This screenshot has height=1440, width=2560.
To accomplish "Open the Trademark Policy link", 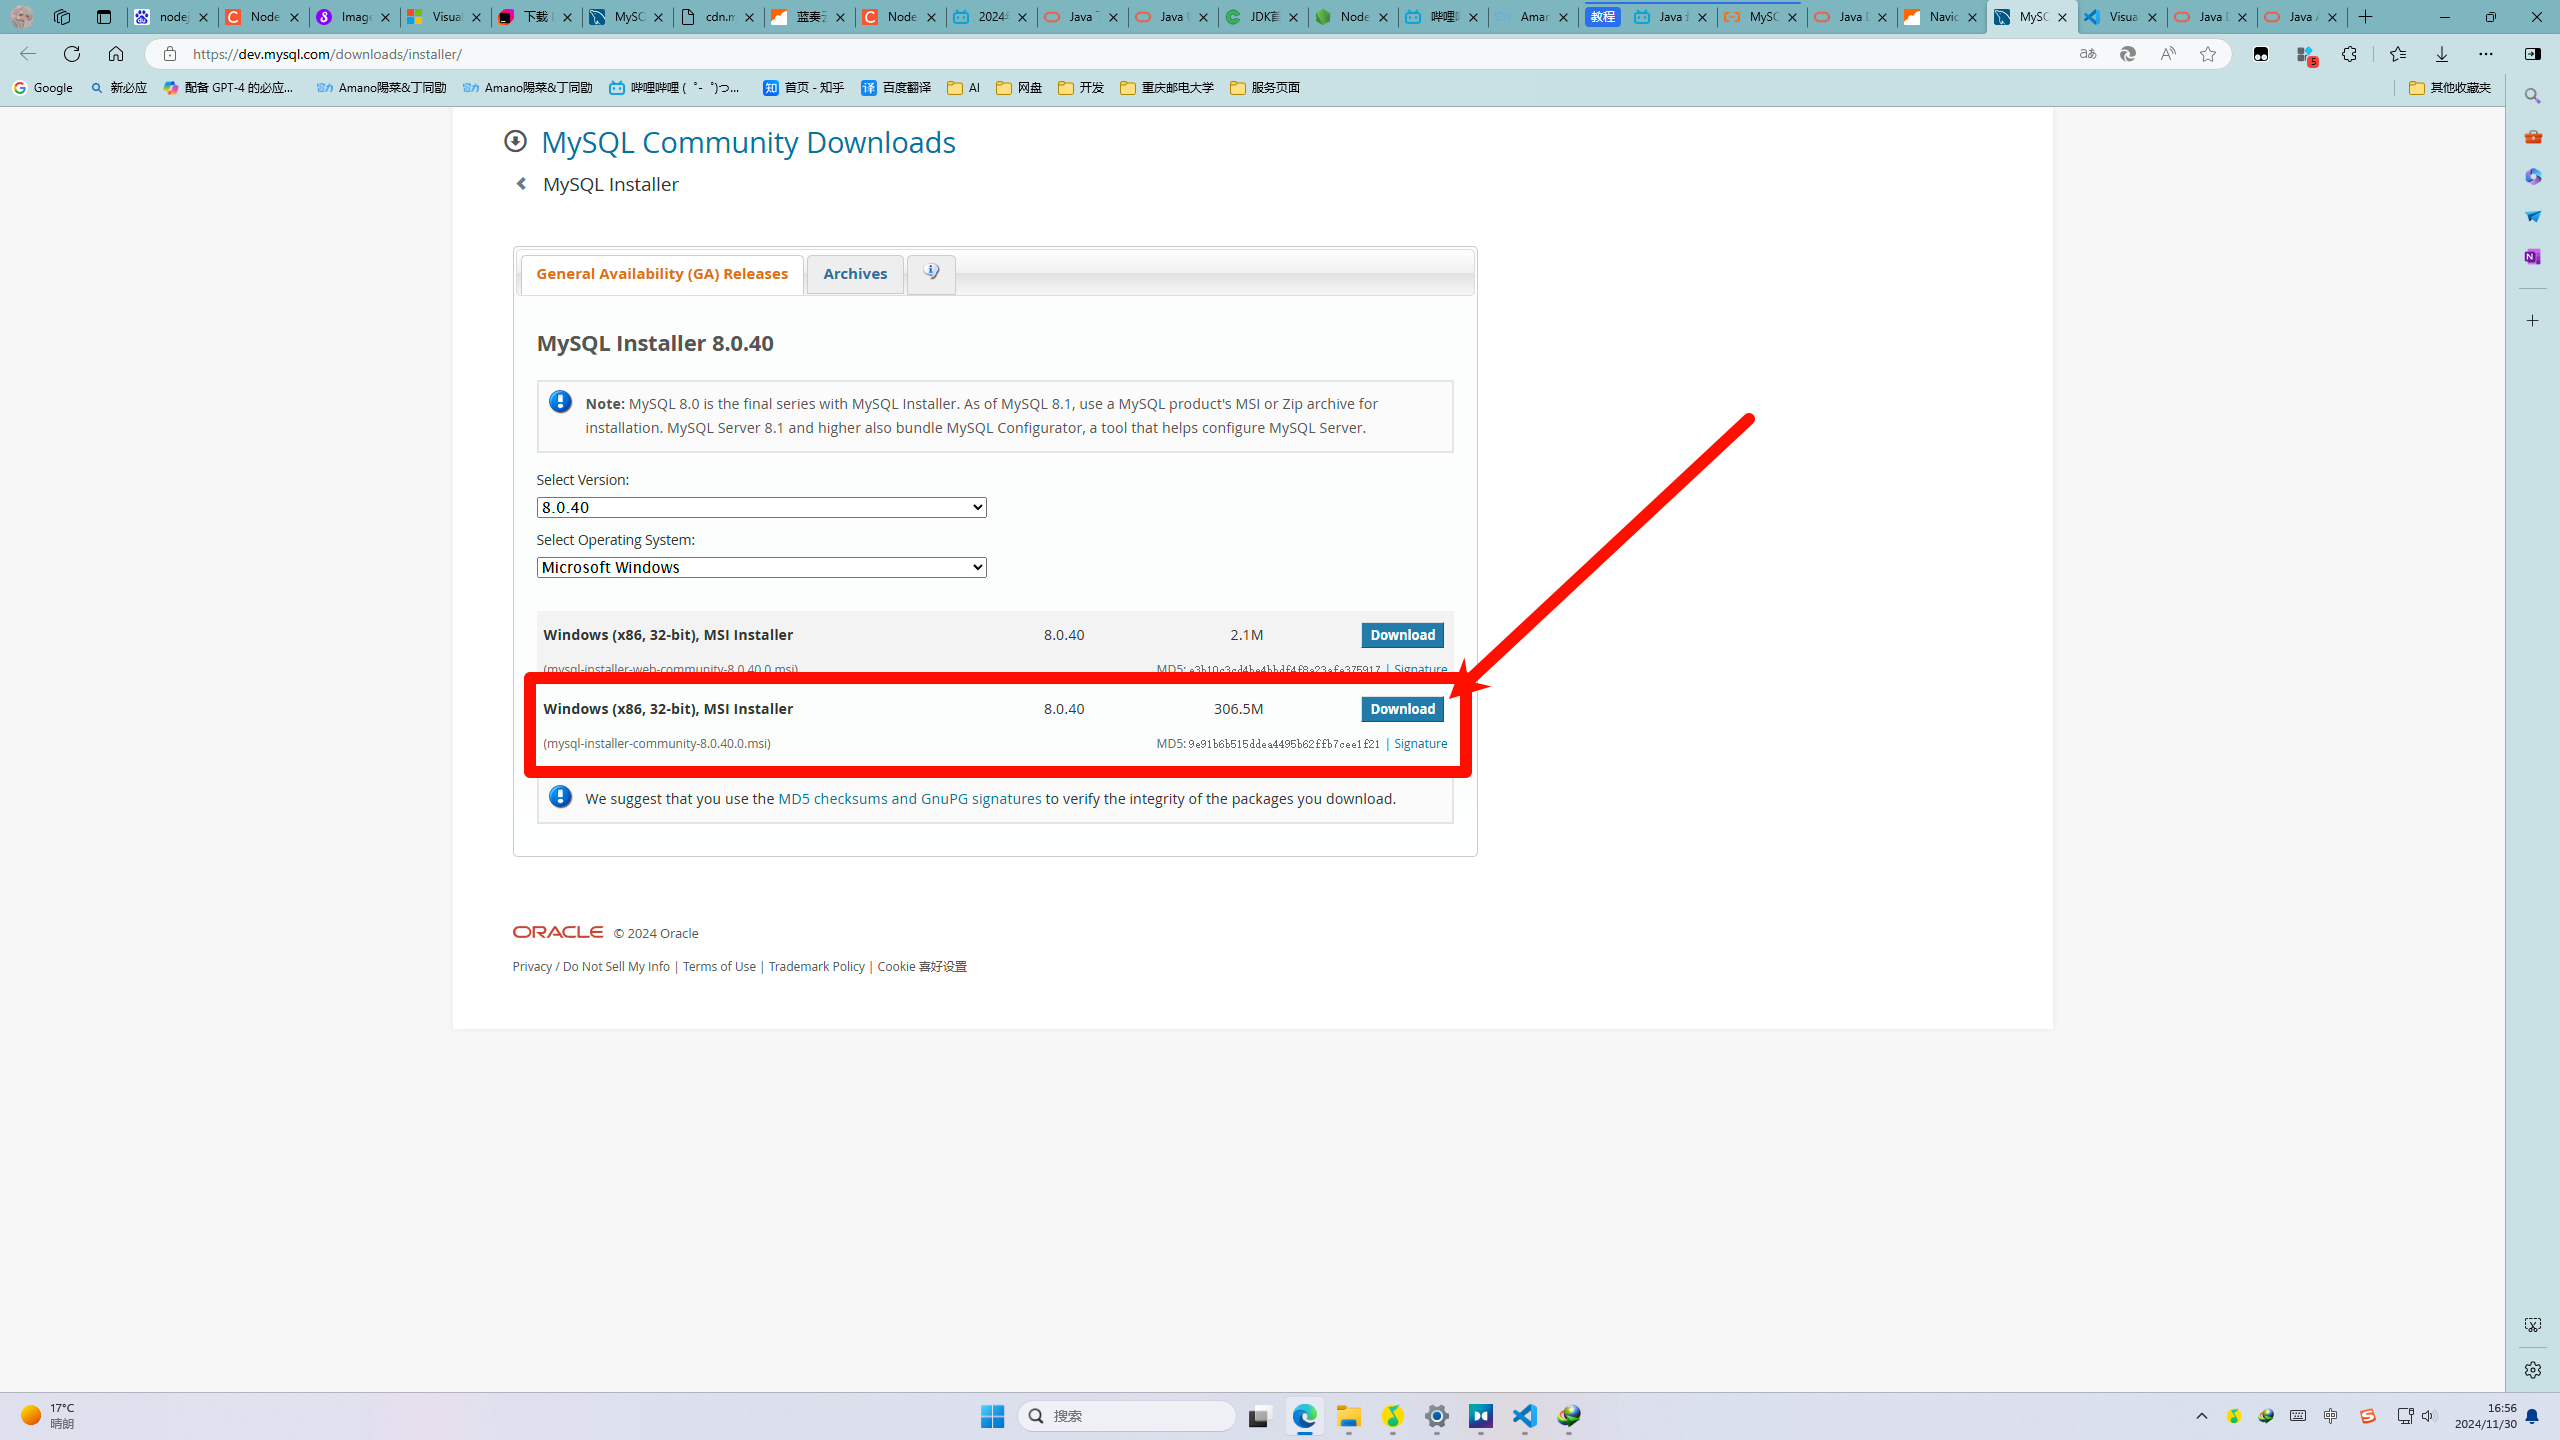I will (816, 966).
